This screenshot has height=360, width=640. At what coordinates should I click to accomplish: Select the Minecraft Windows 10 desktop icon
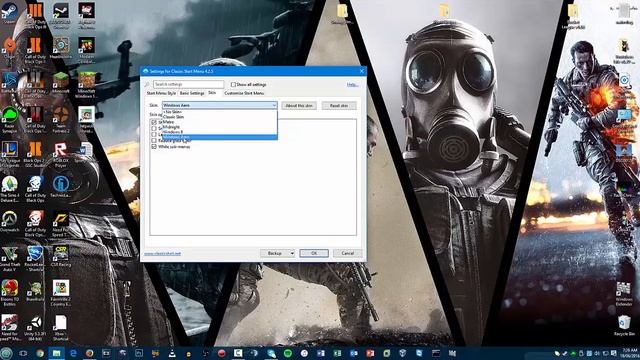click(x=86, y=85)
